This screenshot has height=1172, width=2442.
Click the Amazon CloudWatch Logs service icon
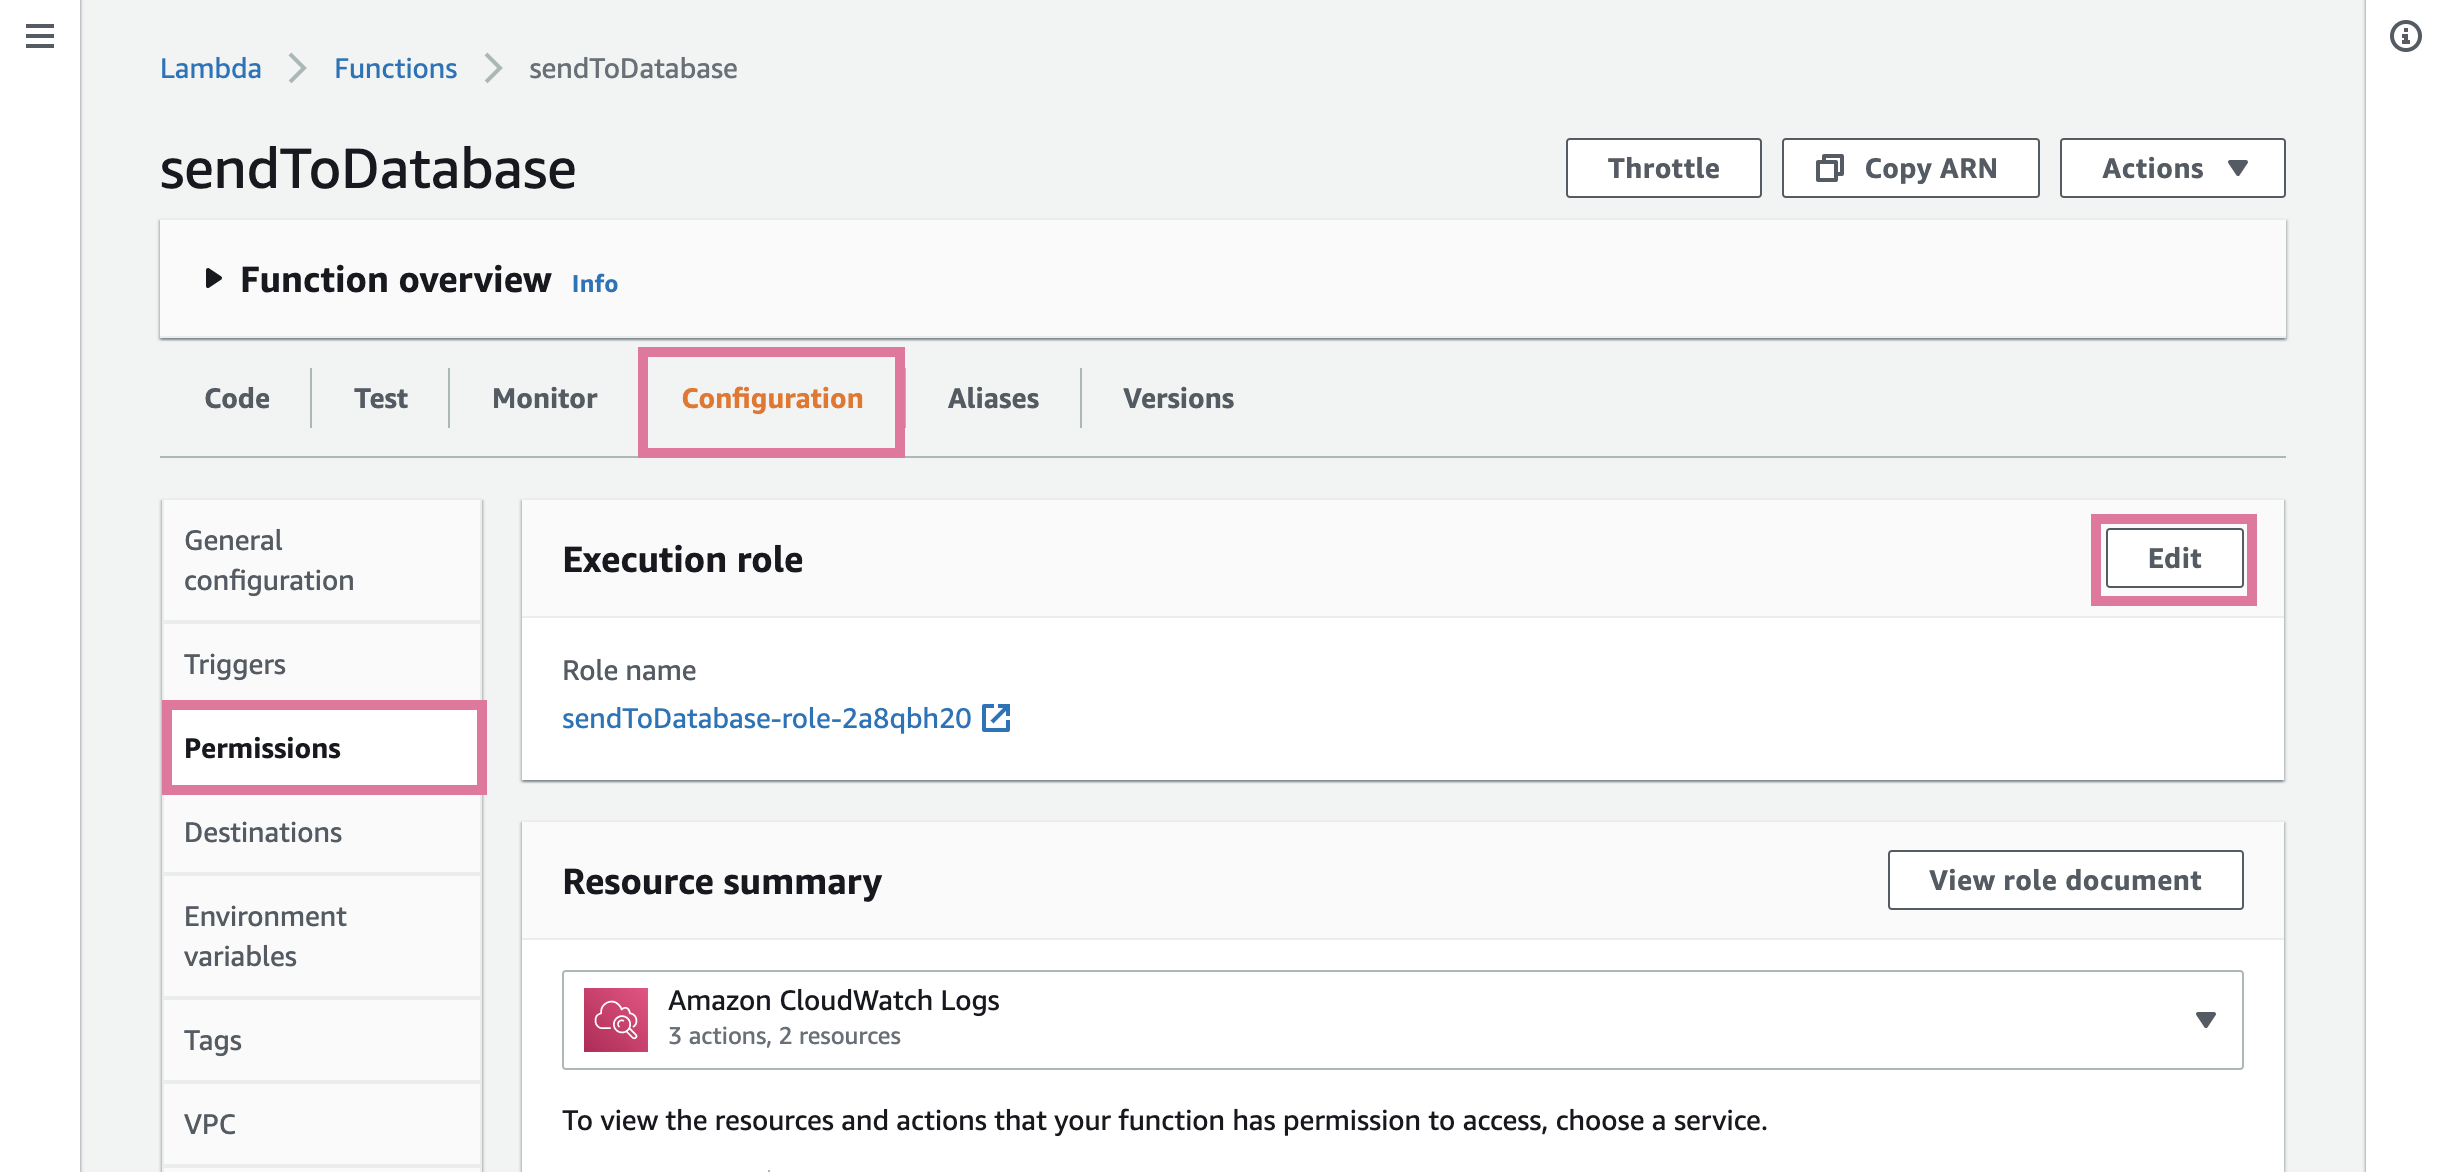(616, 1019)
